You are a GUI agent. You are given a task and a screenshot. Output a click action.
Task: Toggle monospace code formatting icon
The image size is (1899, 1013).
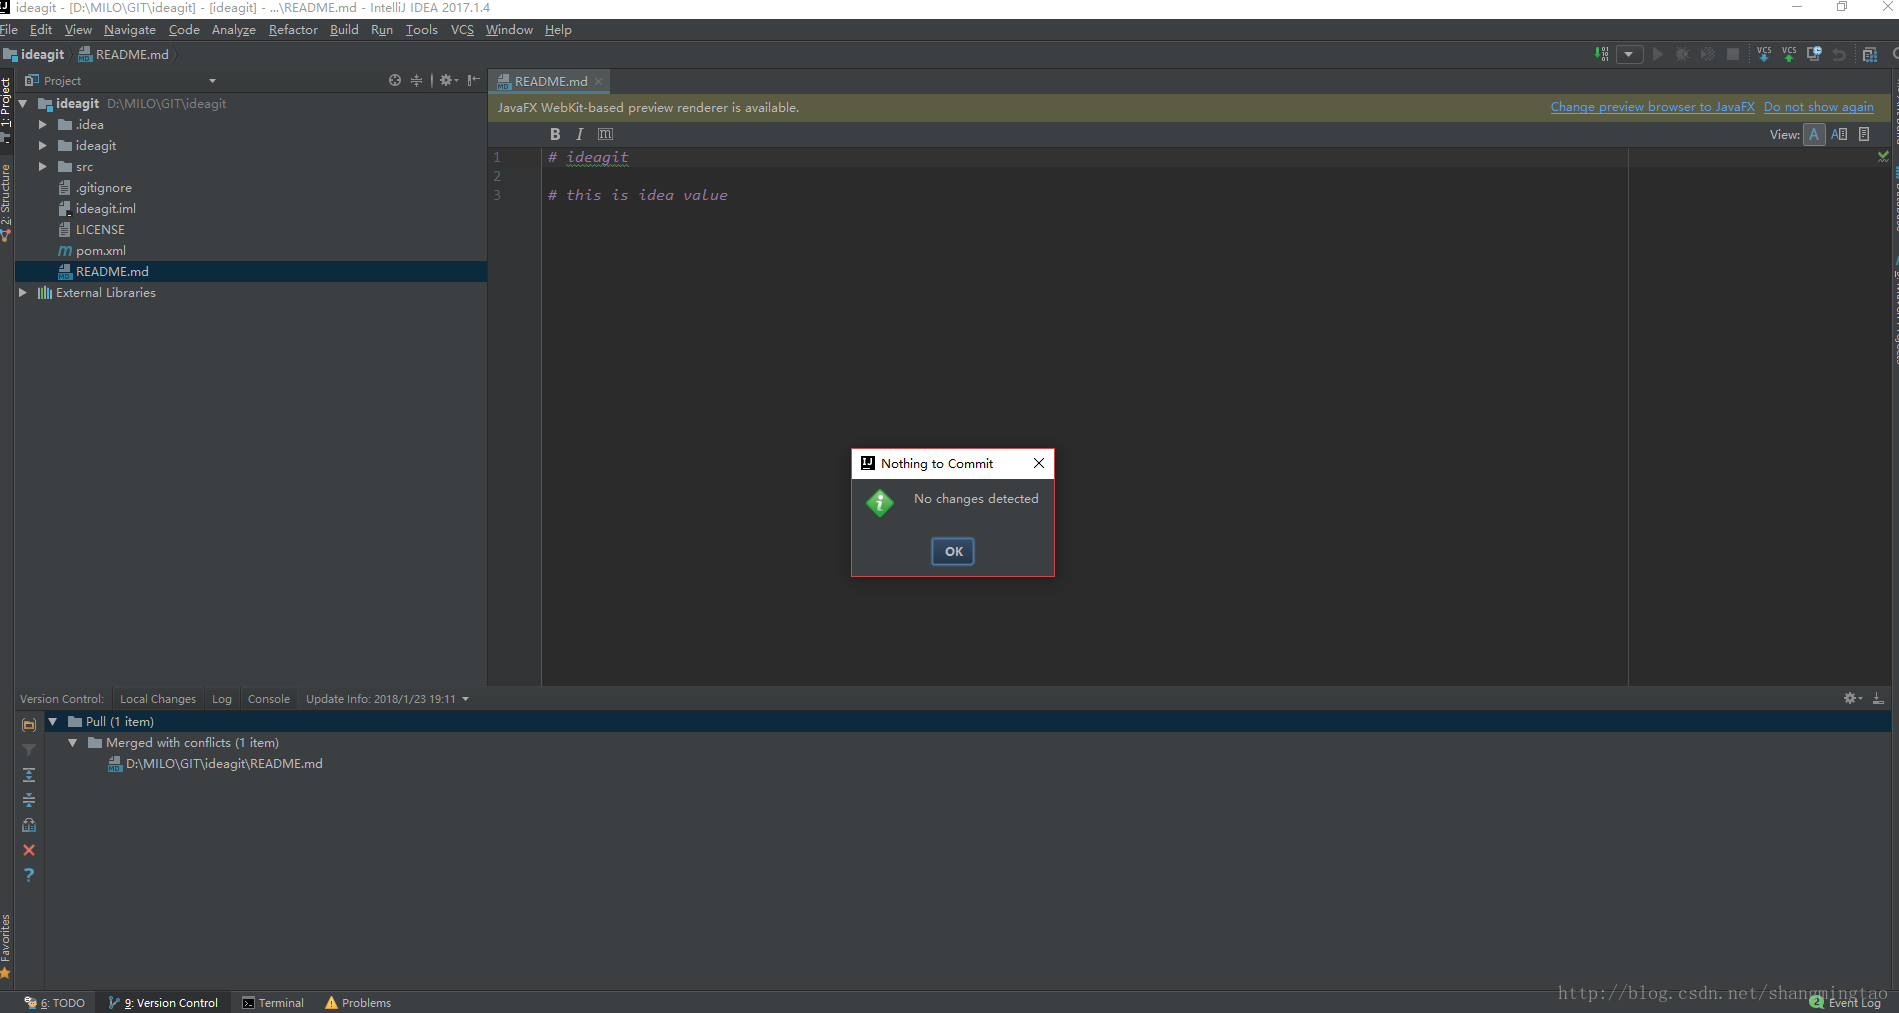(x=605, y=134)
